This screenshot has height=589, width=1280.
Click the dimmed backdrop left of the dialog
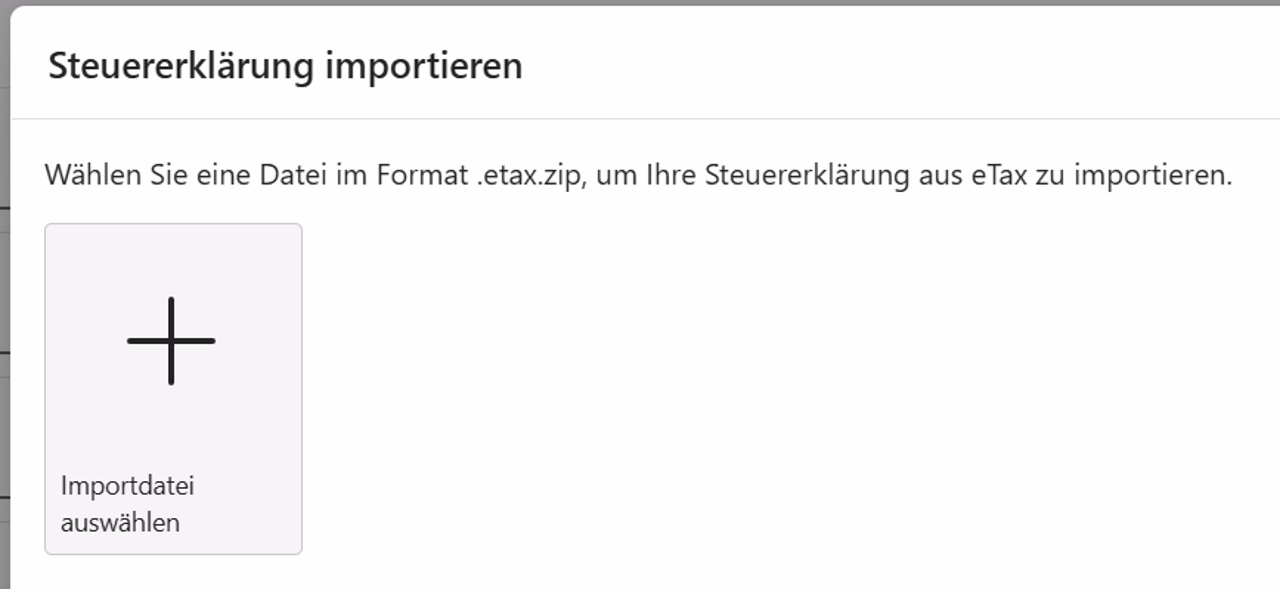pyautogui.click(x=5, y=300)
